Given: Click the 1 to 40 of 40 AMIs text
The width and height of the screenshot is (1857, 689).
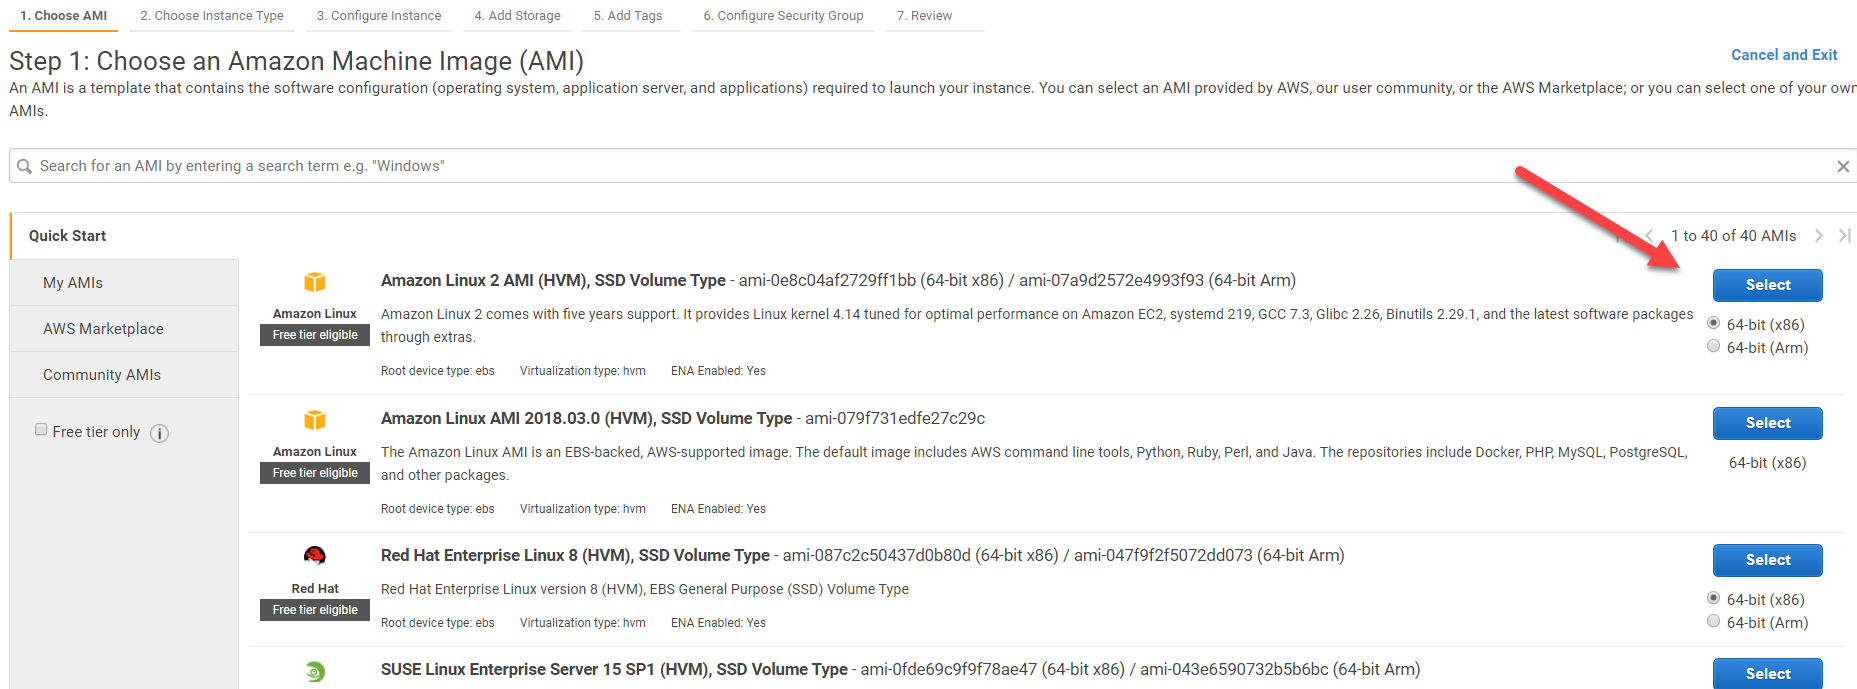Looking at the screenshot, I should click(x=1733, y=236).
